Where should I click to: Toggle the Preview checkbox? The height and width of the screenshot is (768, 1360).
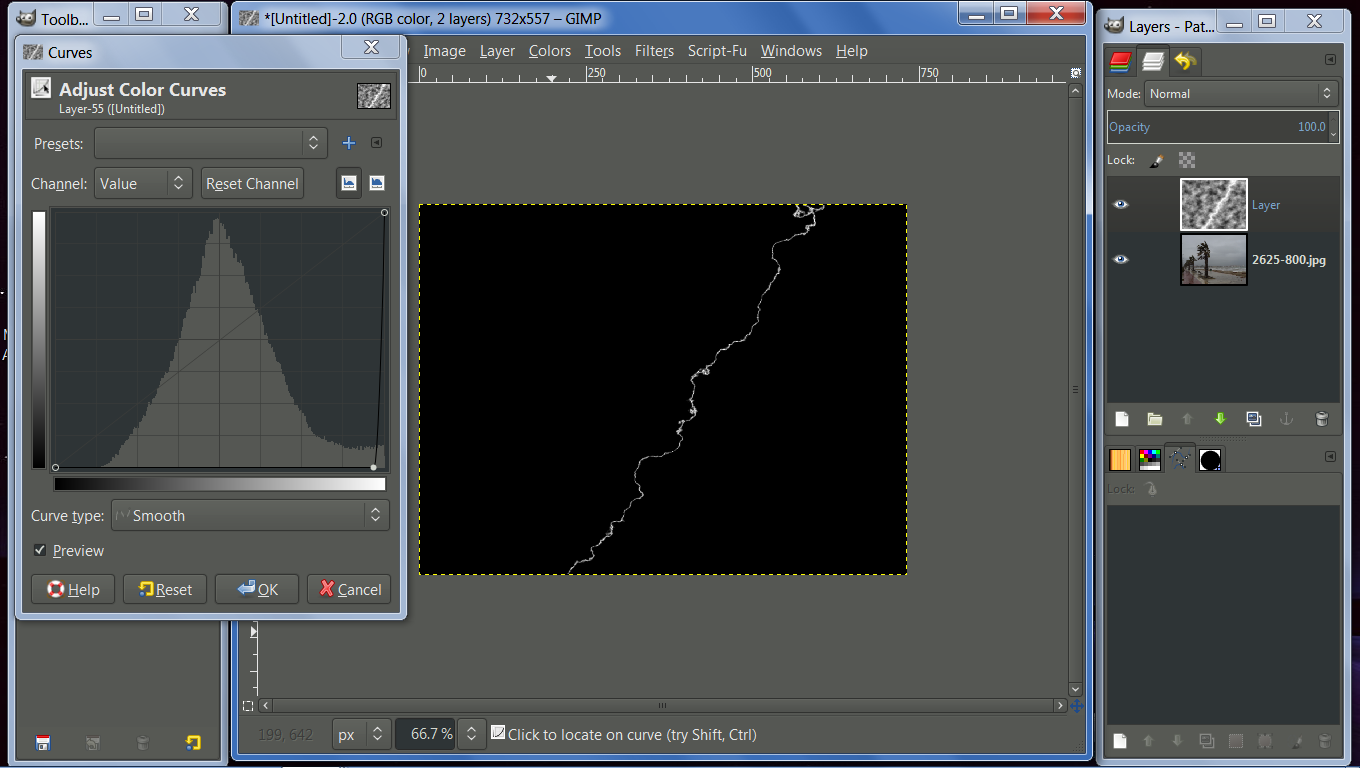pos(40,551)
